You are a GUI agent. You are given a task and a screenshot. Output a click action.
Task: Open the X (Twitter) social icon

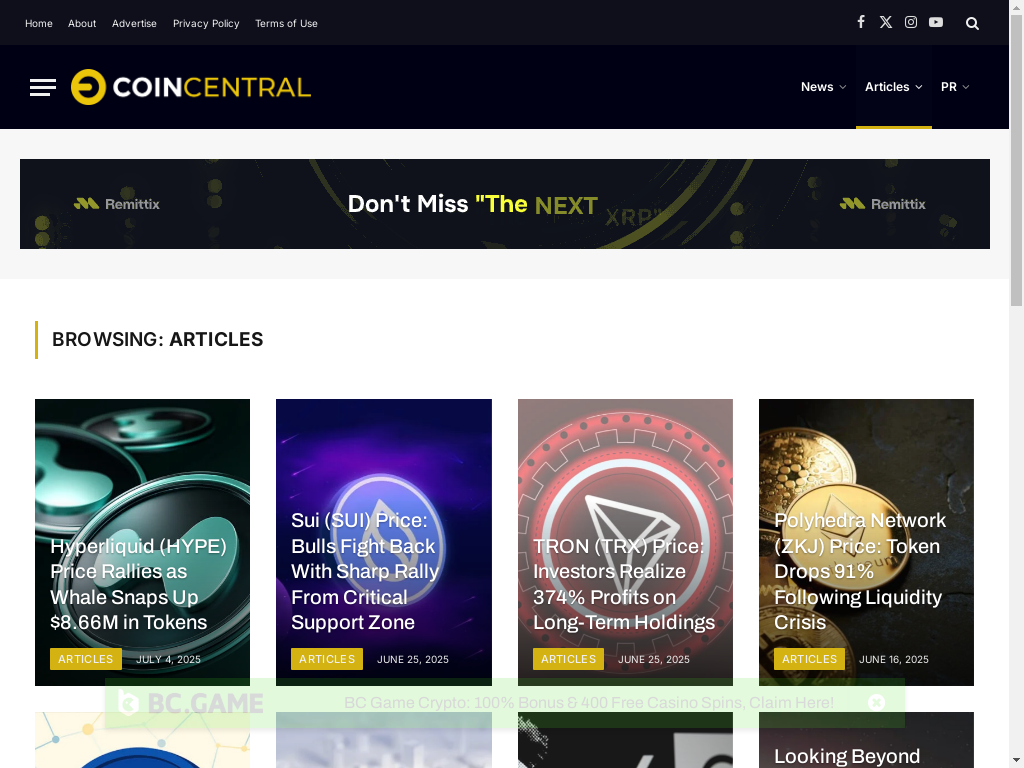point(886,22)
